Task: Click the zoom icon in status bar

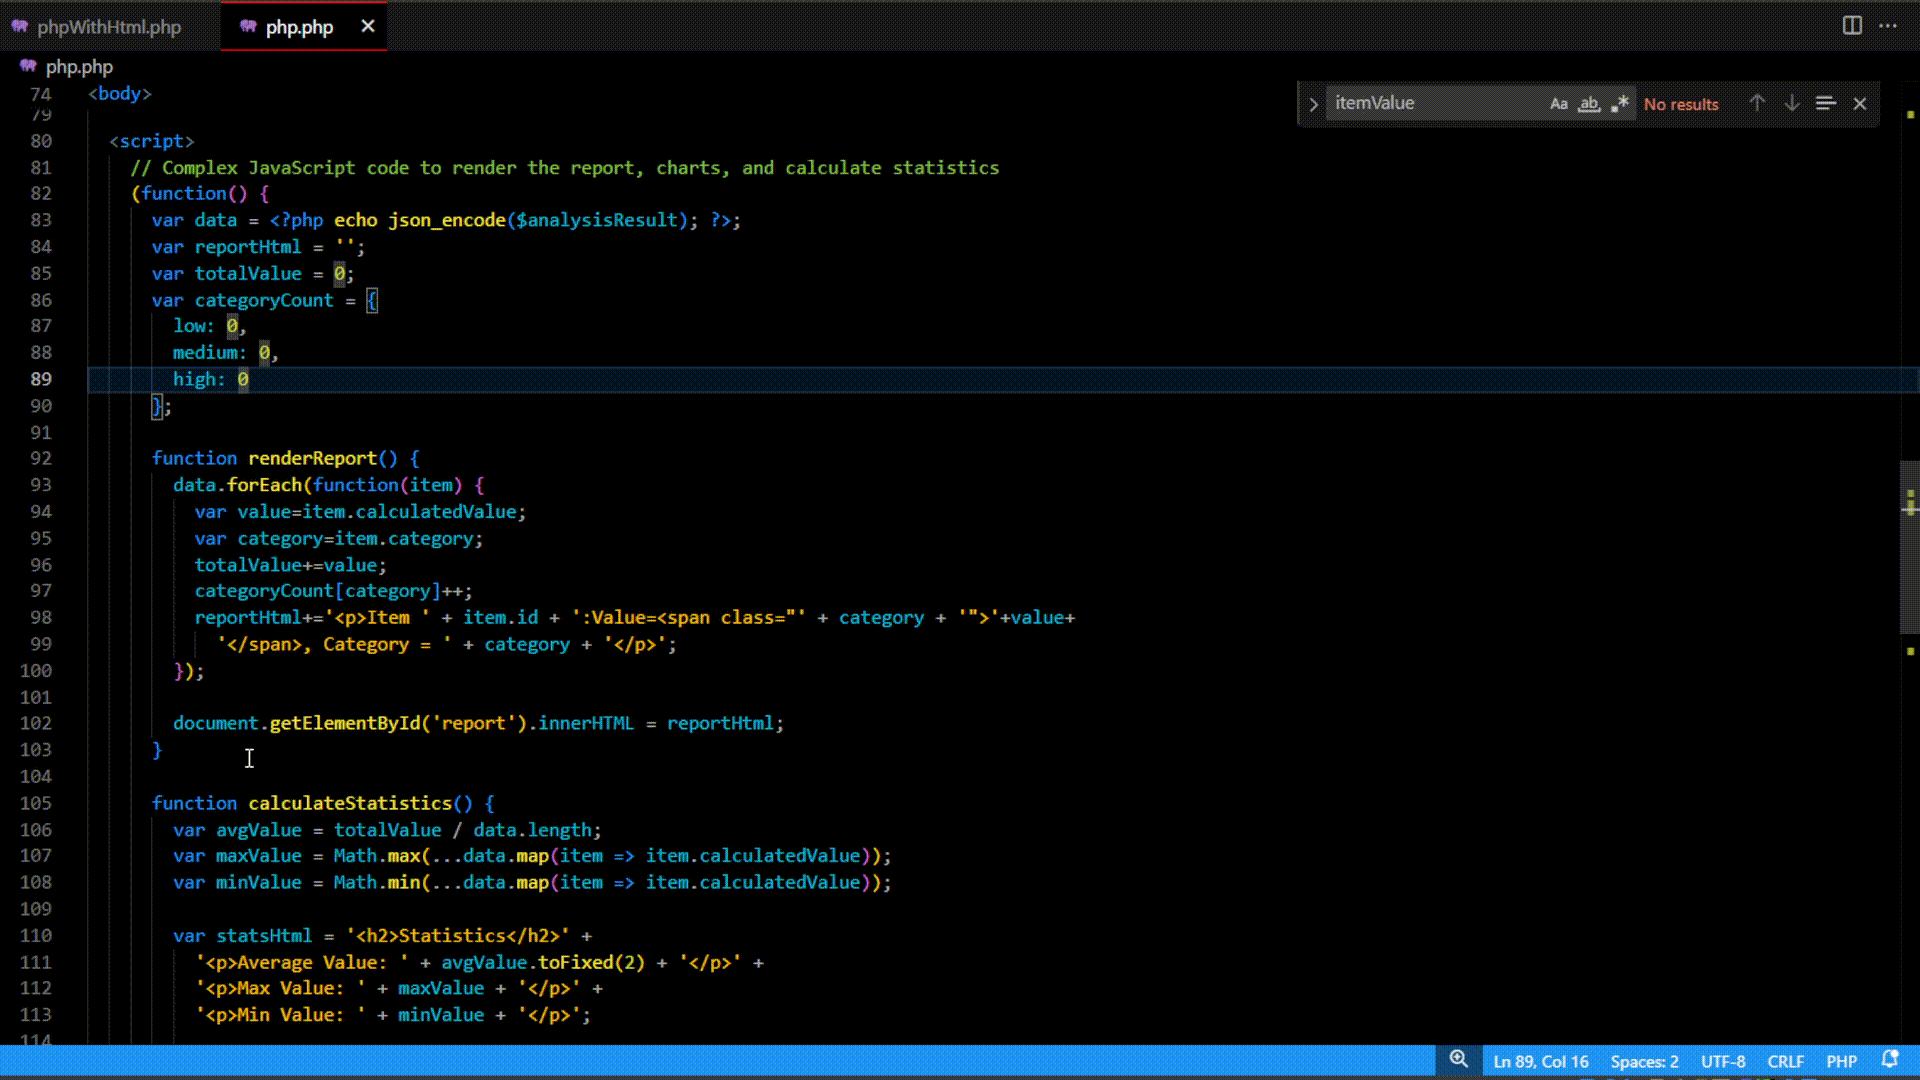Action: [1459, 1060]
